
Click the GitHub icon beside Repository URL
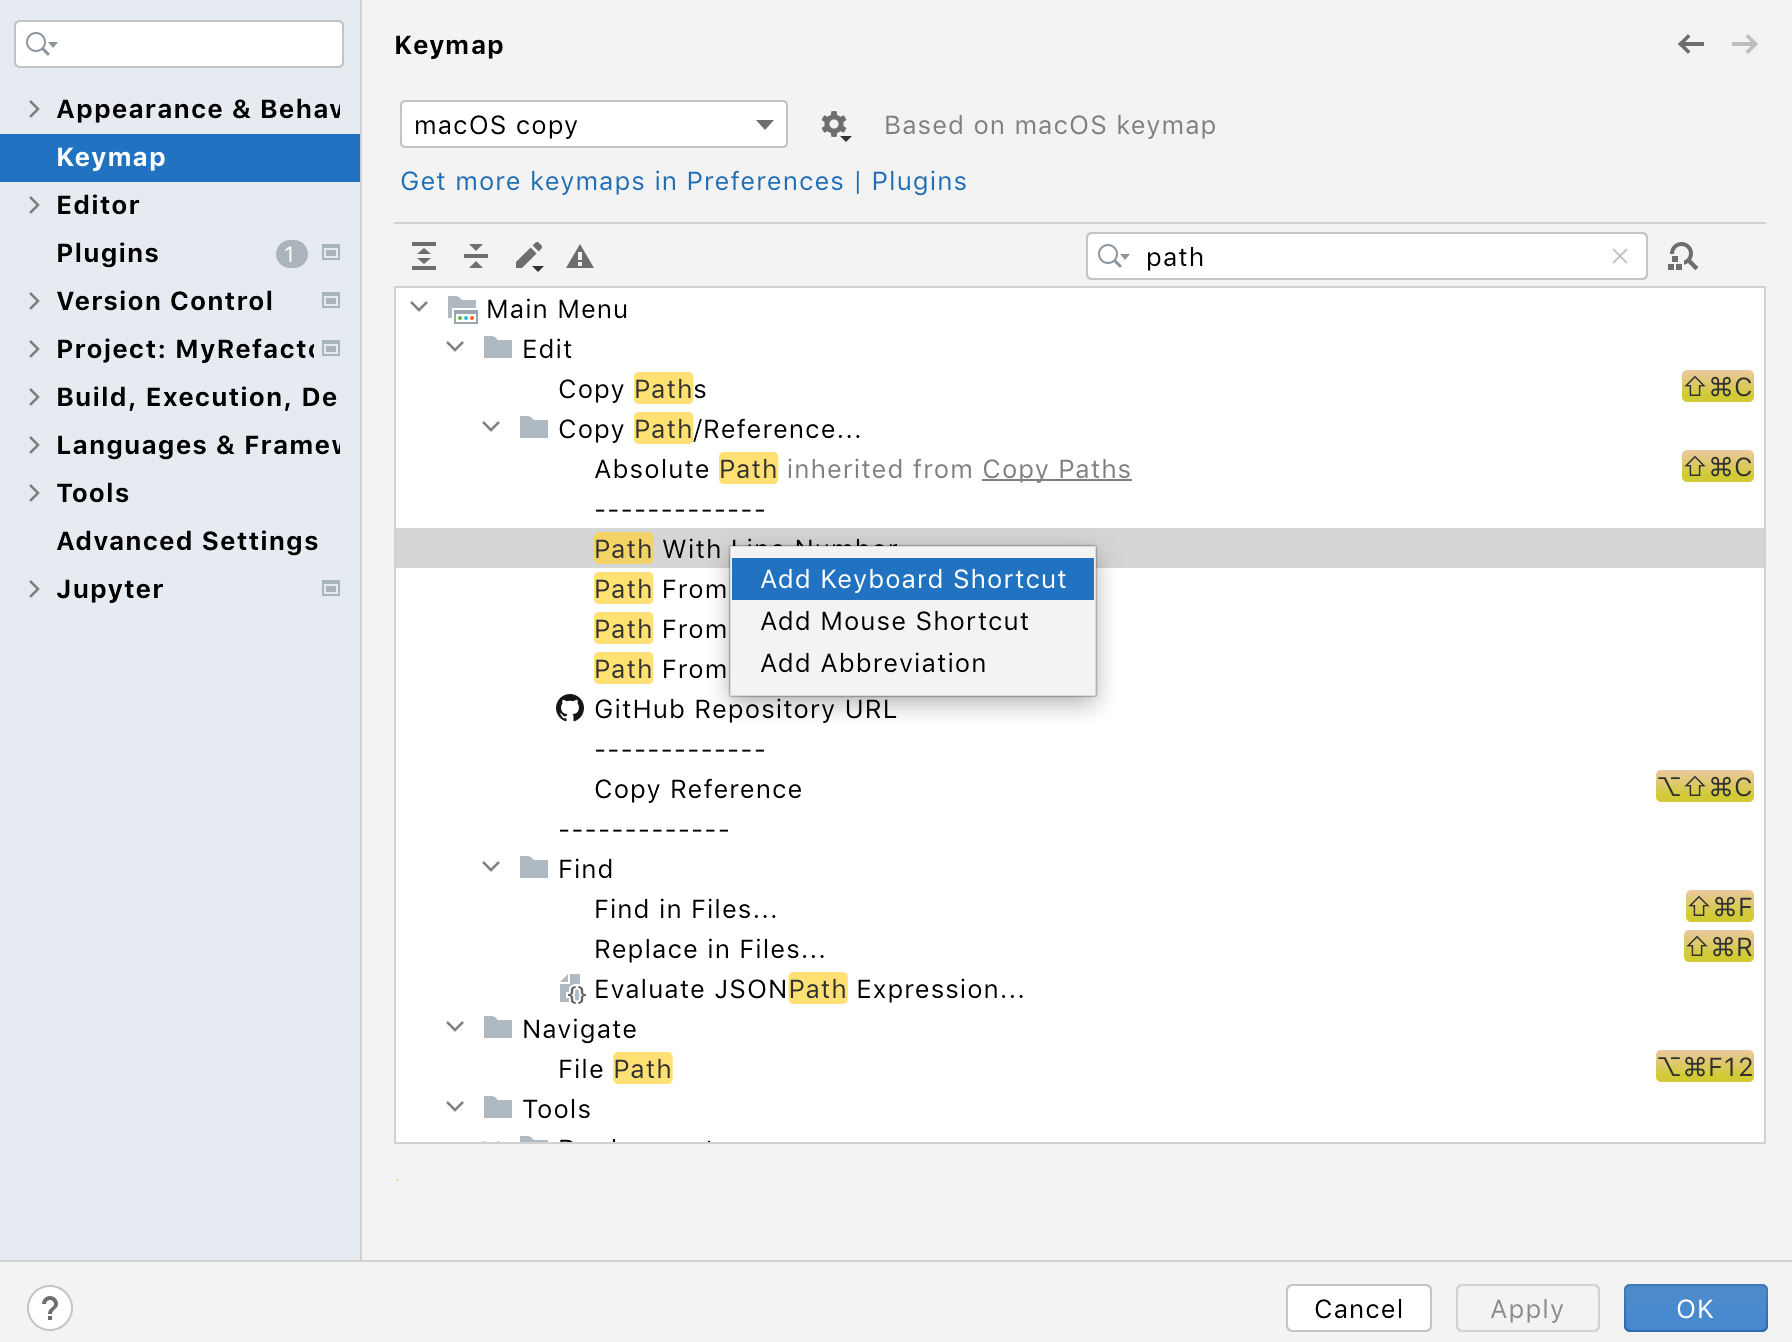570,708
